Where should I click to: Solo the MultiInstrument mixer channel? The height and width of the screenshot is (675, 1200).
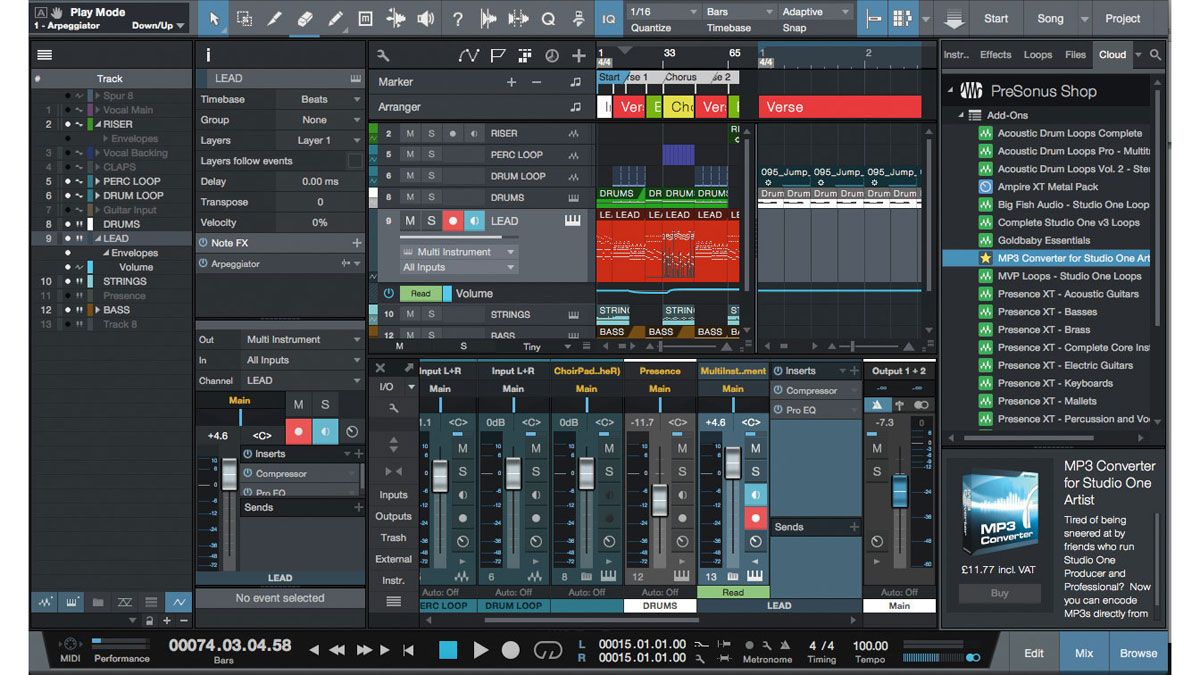pyautogui.click(x=755, y=471)
